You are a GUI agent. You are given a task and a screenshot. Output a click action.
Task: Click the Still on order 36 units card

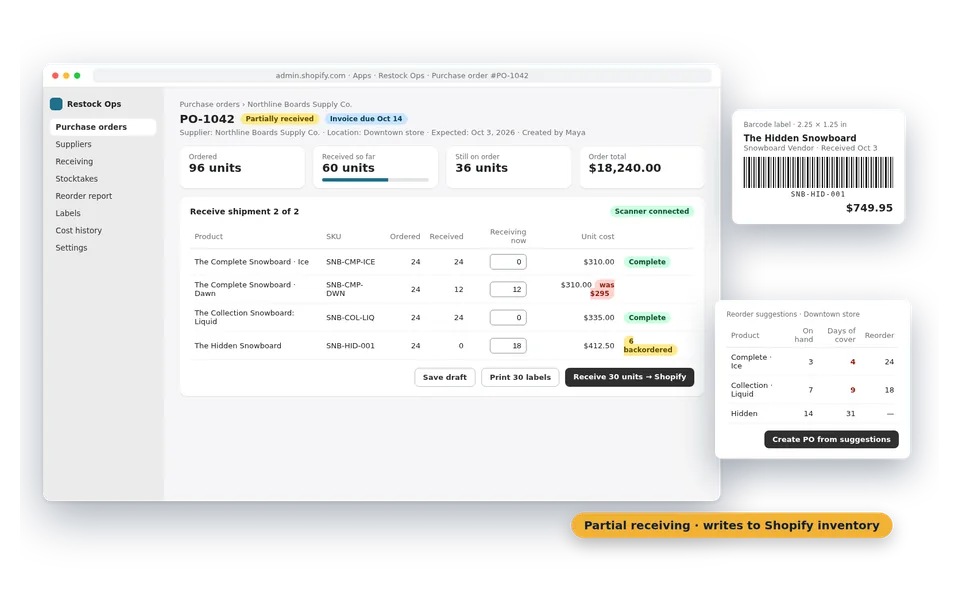click(508, 167)
